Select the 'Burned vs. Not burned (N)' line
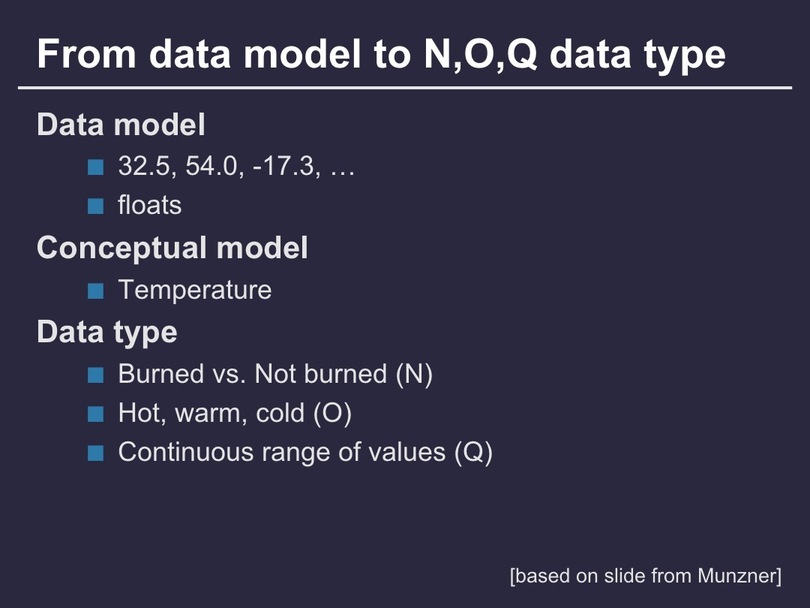The image size is (810, 608). tap(275, 374)
